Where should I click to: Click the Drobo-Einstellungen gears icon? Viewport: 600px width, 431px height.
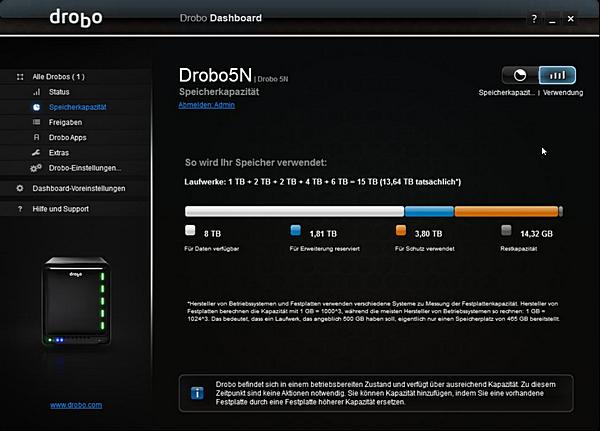click(x=36, y=168)
